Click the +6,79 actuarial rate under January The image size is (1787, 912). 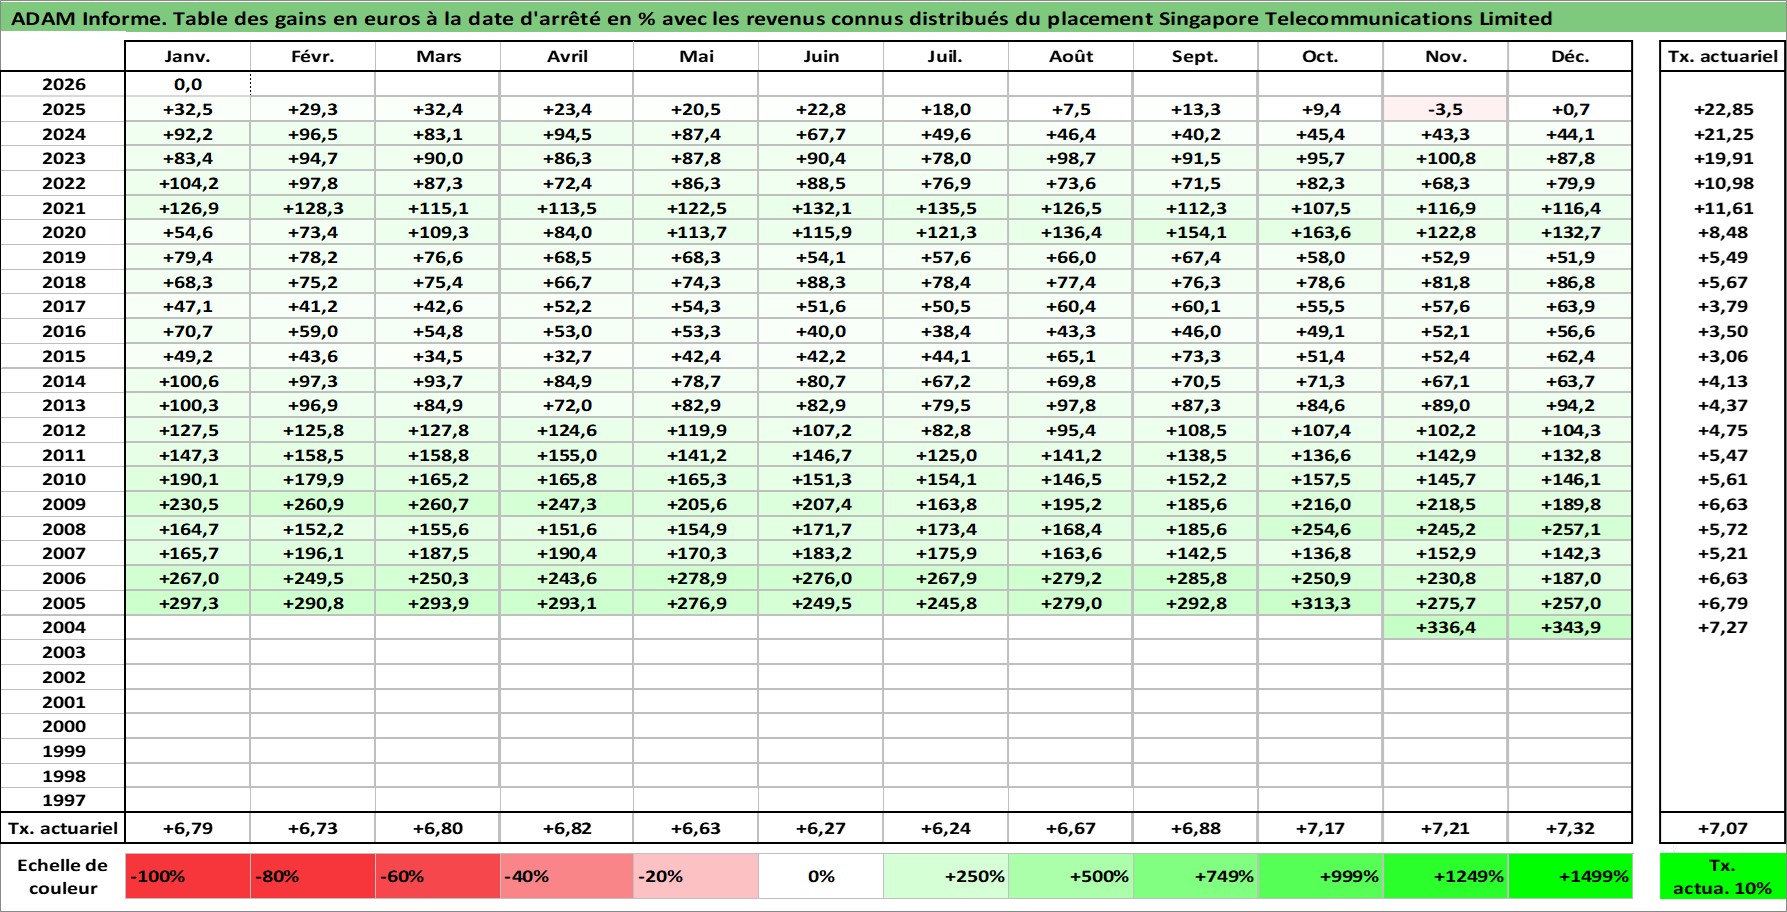pyautogui.click(x=188, y=829)
